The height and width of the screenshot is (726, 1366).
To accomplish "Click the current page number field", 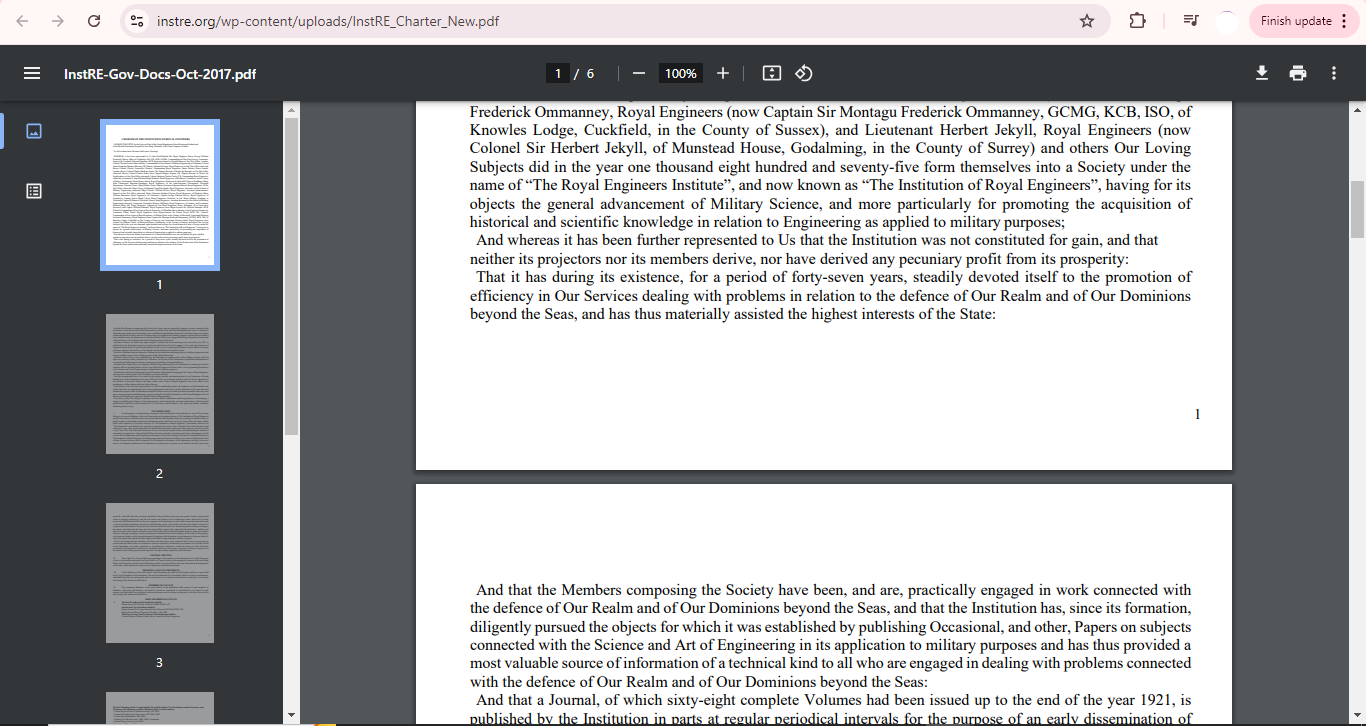I will [558, 73].
